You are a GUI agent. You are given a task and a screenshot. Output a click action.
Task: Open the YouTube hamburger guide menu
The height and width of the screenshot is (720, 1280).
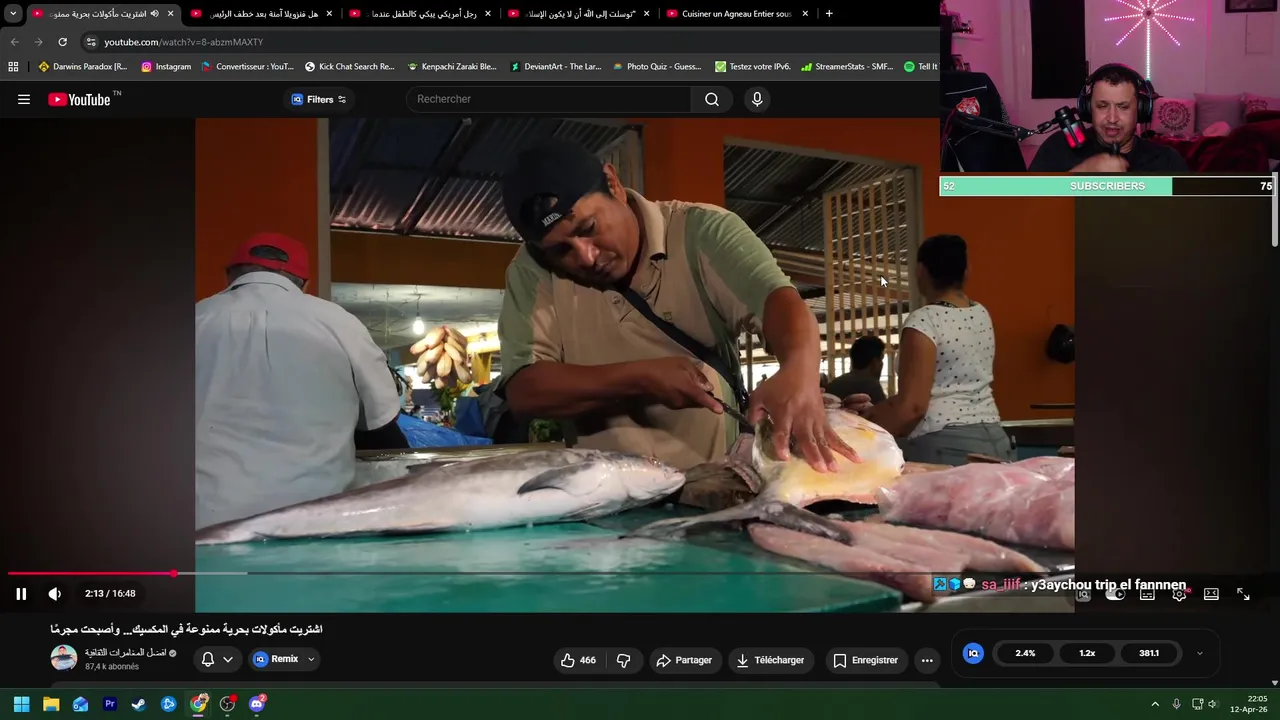(x=24, y=99)
